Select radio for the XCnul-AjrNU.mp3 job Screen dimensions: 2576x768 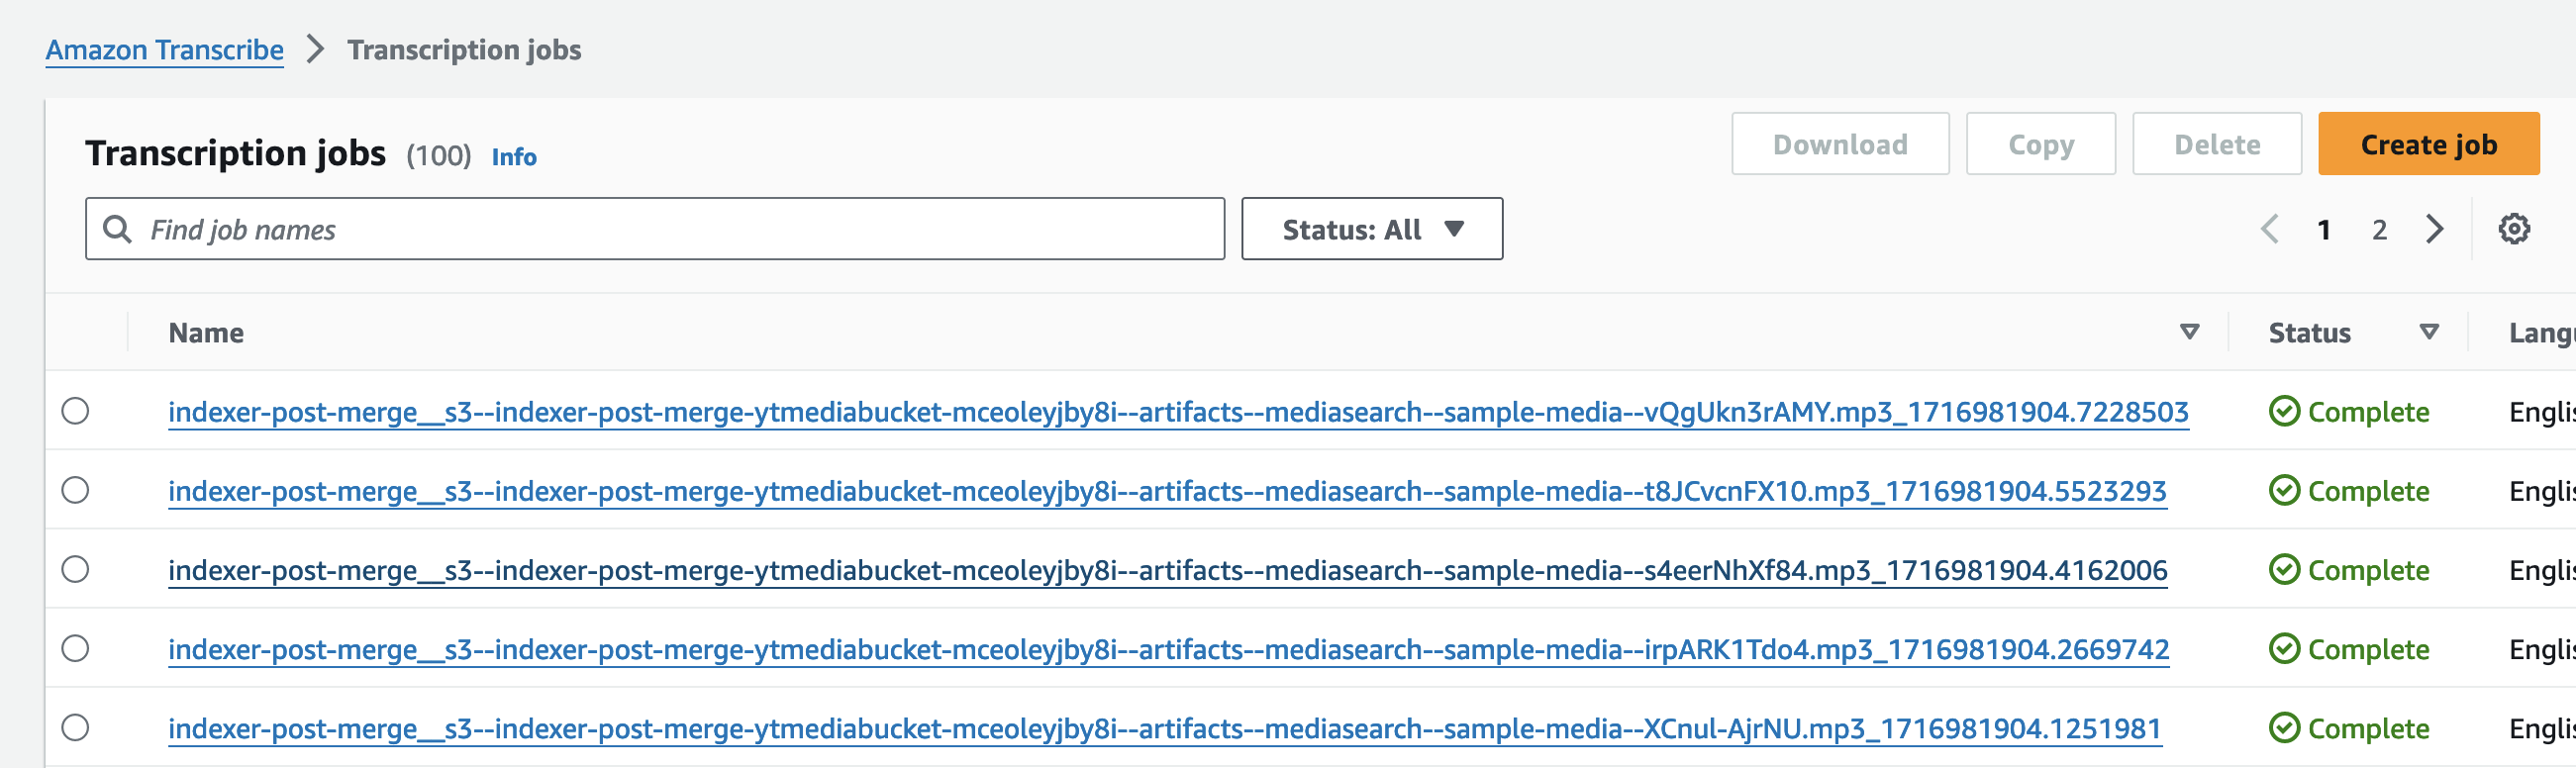click(x=75, y=727)
